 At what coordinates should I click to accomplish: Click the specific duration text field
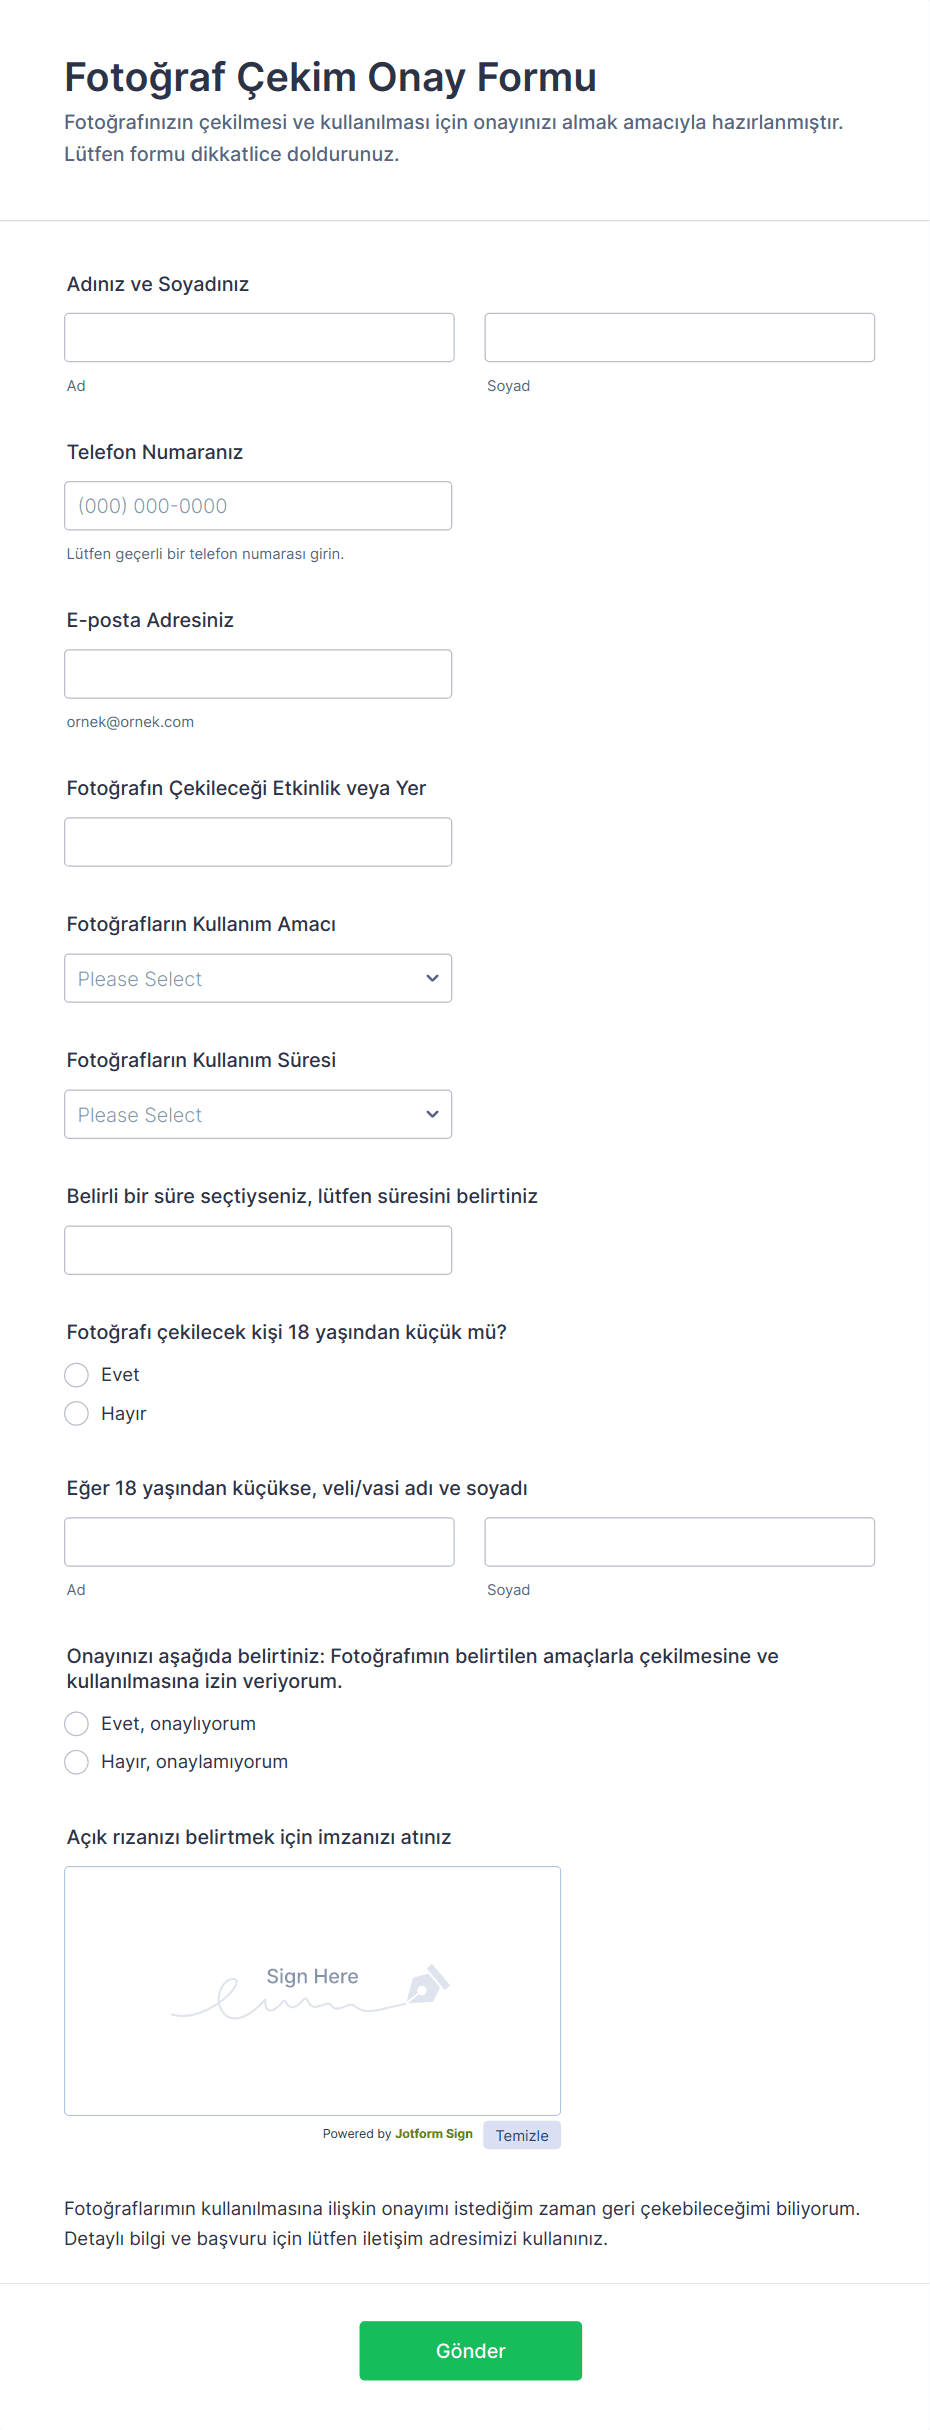coord(258,1250)
